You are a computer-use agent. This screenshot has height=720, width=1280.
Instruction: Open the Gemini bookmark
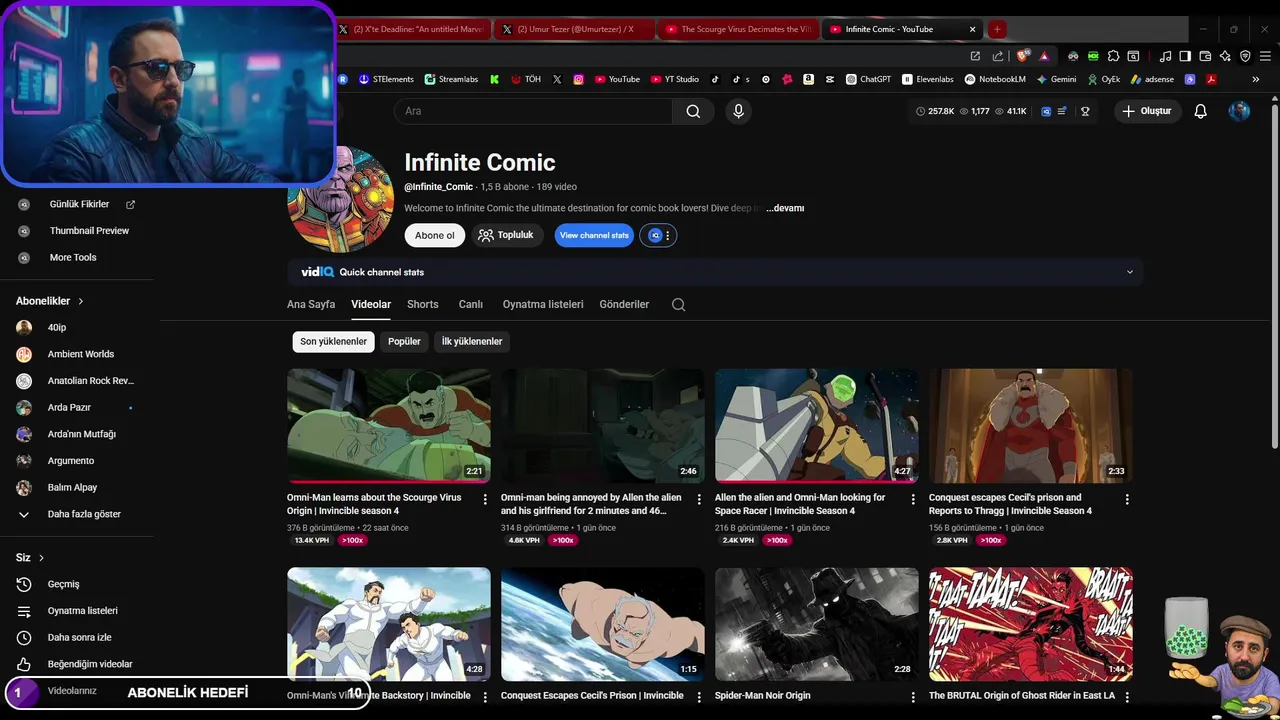[x=1056, y=79]
